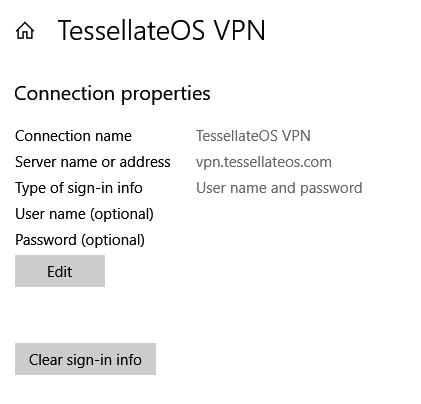This screenshot has height=404, width=421.
Task: Click the word properties in section heading
Action: tap(166, 95)
